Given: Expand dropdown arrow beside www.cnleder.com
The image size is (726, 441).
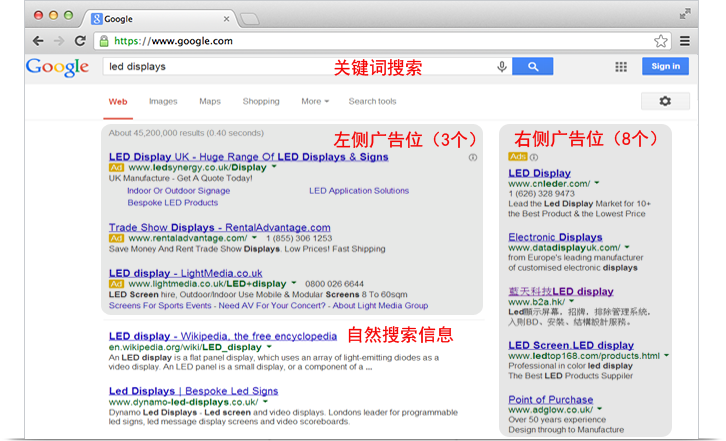Looking at the screenshot, I should [x=597, y=183].
